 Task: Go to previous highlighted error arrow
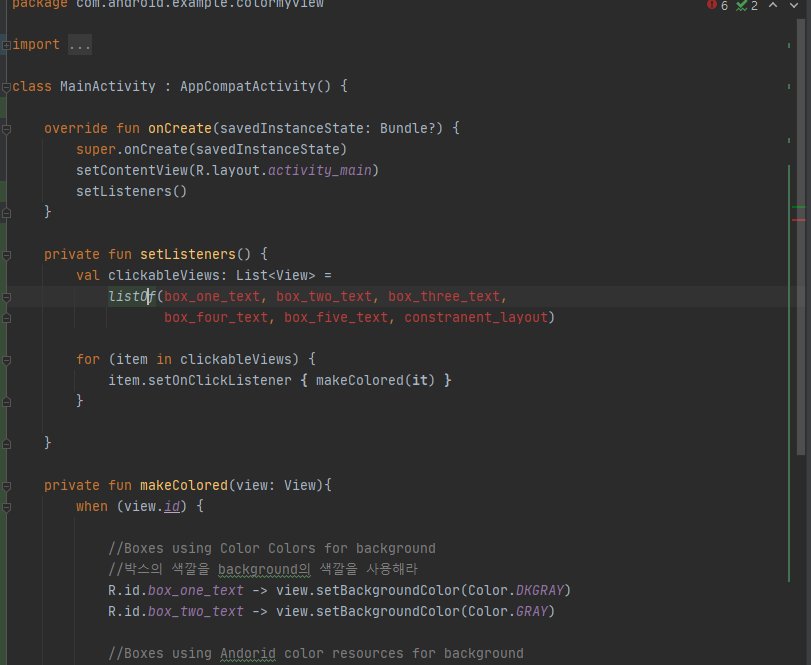pyautogui.click(x=773, y=5)
